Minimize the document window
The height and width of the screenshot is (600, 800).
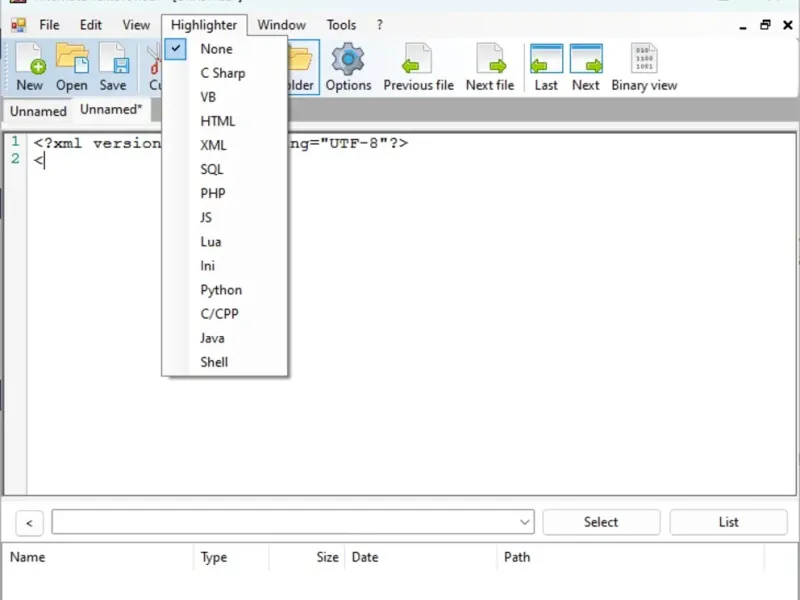point(743,26)
